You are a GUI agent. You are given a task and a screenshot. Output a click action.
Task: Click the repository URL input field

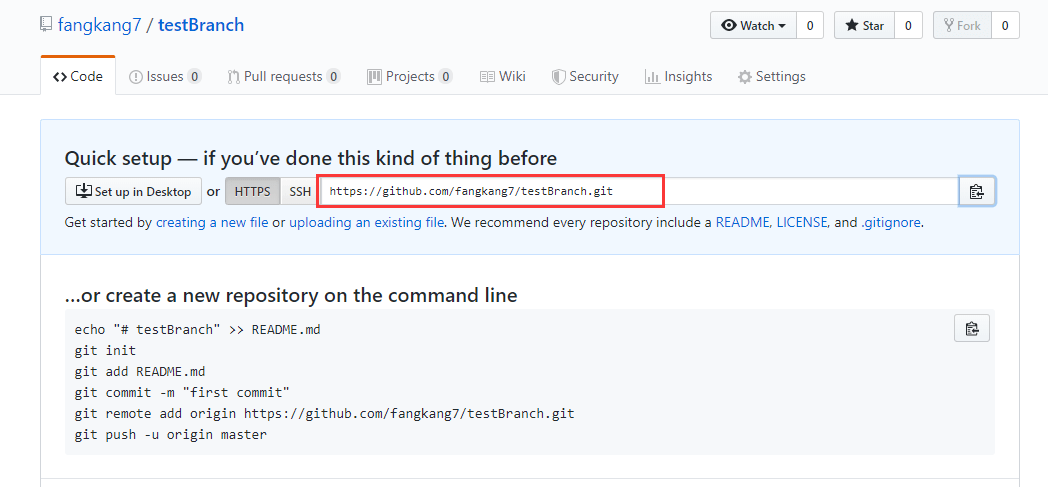[x=638, y=192]
